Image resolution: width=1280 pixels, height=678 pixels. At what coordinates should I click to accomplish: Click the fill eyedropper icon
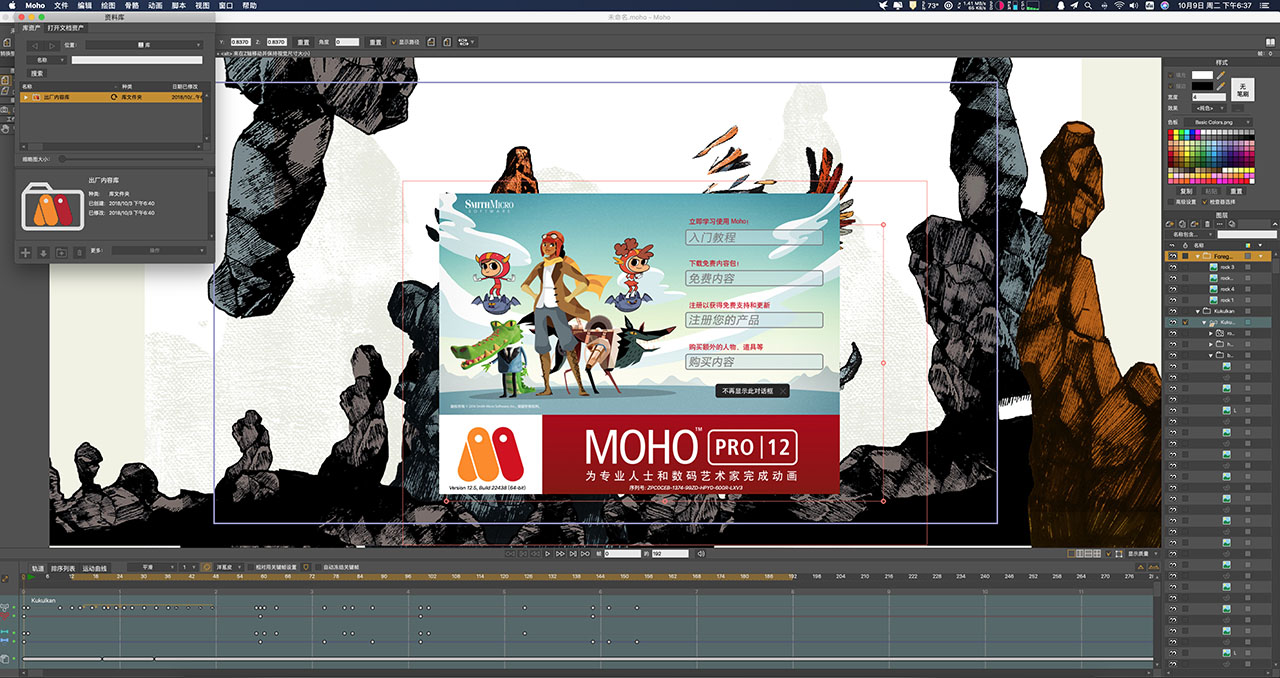point(1221,75)
